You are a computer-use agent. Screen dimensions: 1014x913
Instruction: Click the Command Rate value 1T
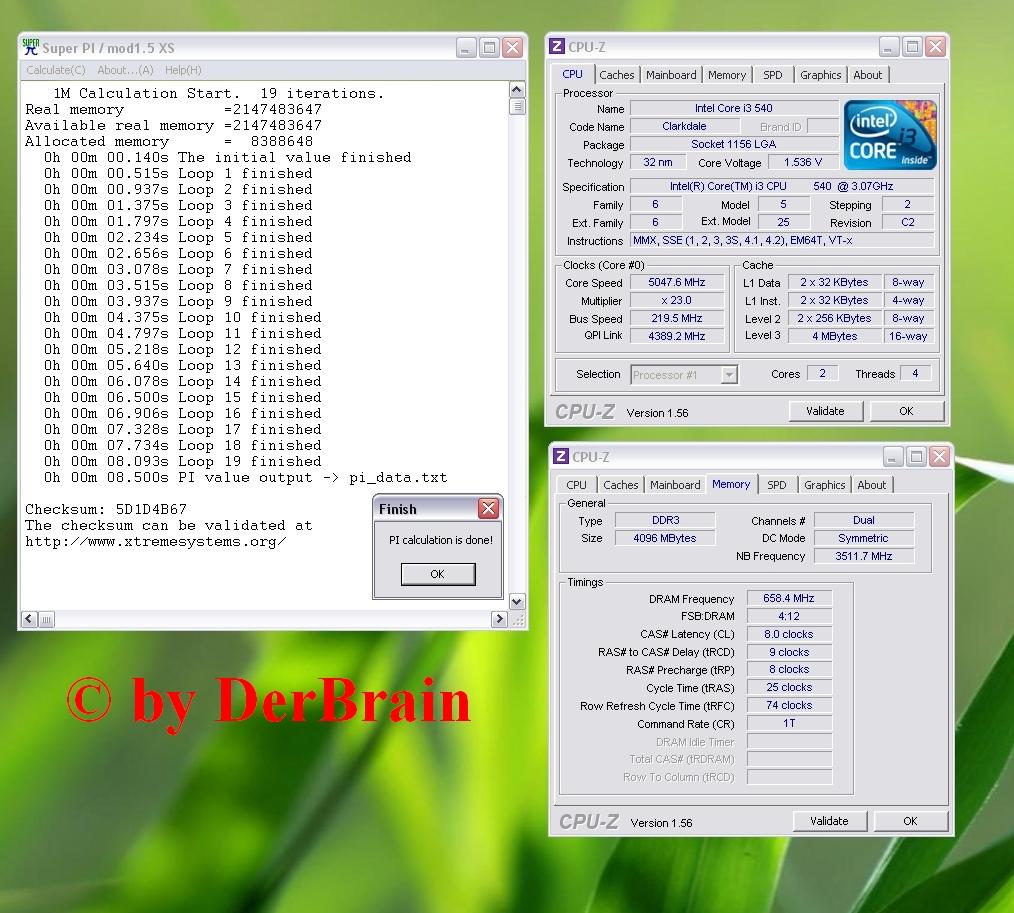coord(789,724)
